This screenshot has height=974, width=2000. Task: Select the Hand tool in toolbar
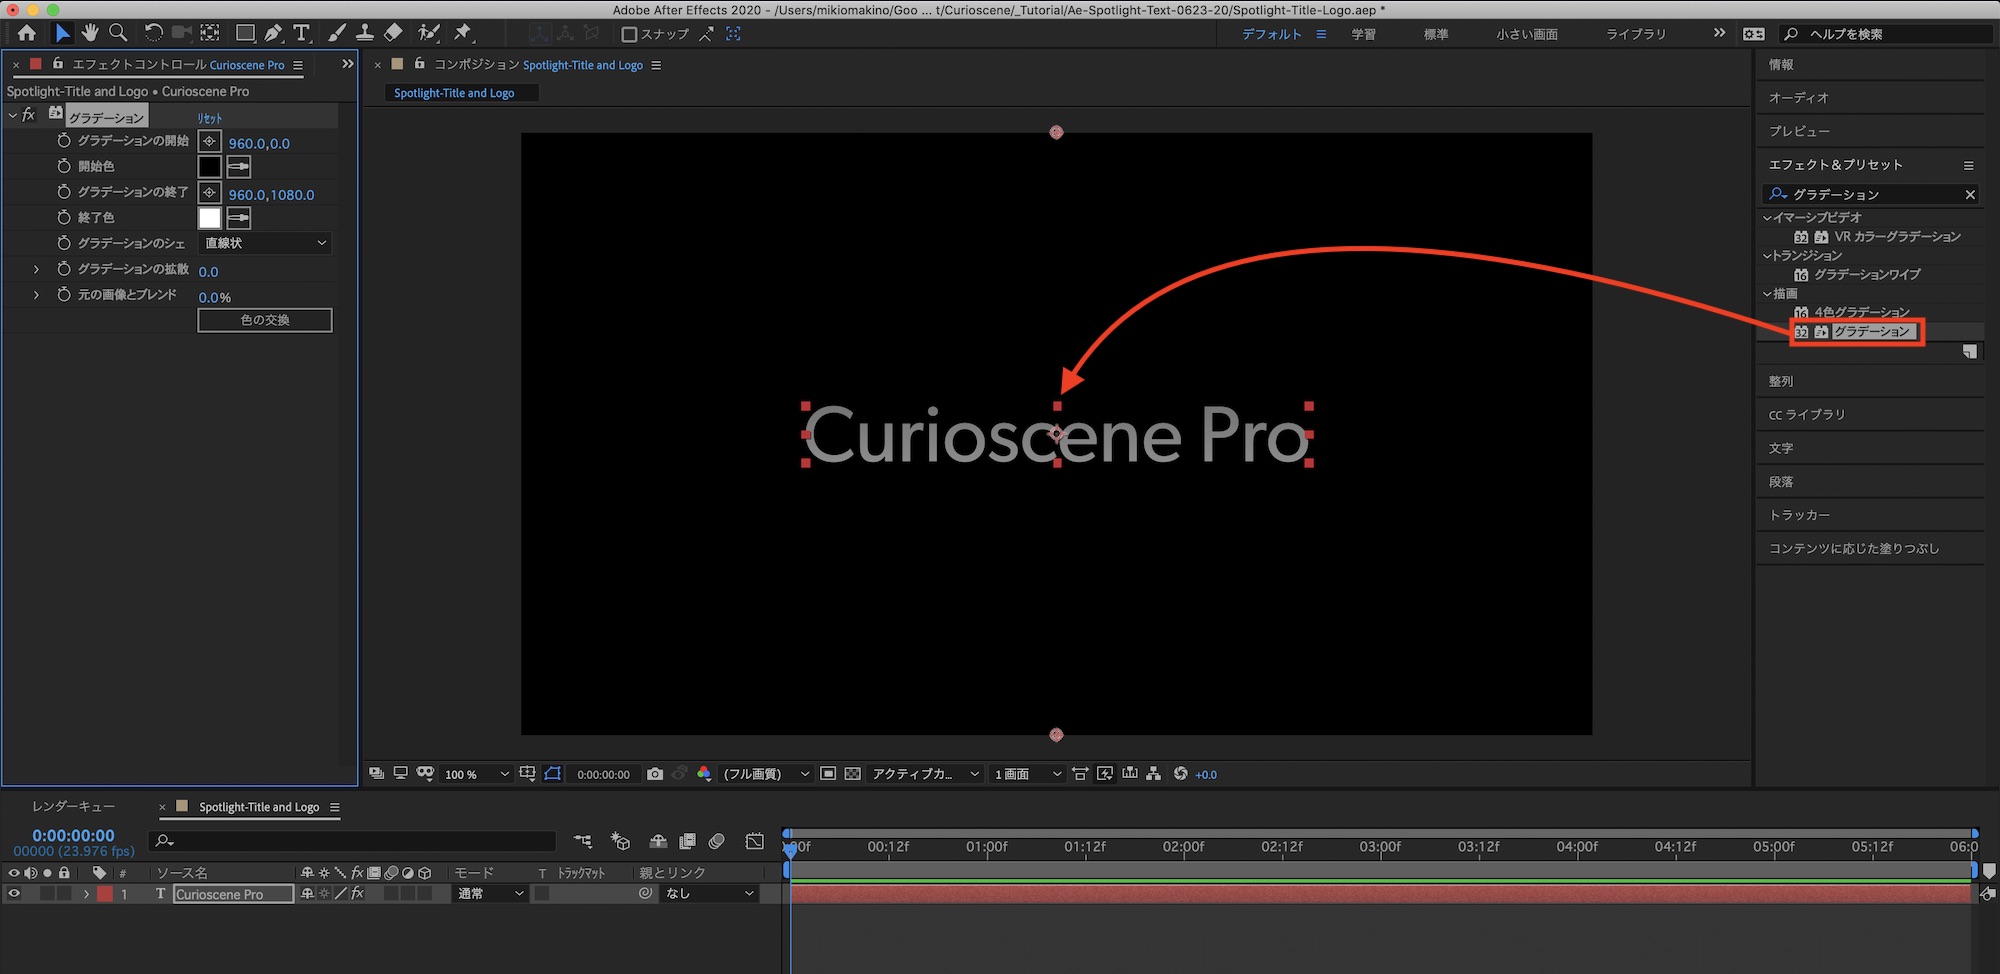click(x=90, y=33)
